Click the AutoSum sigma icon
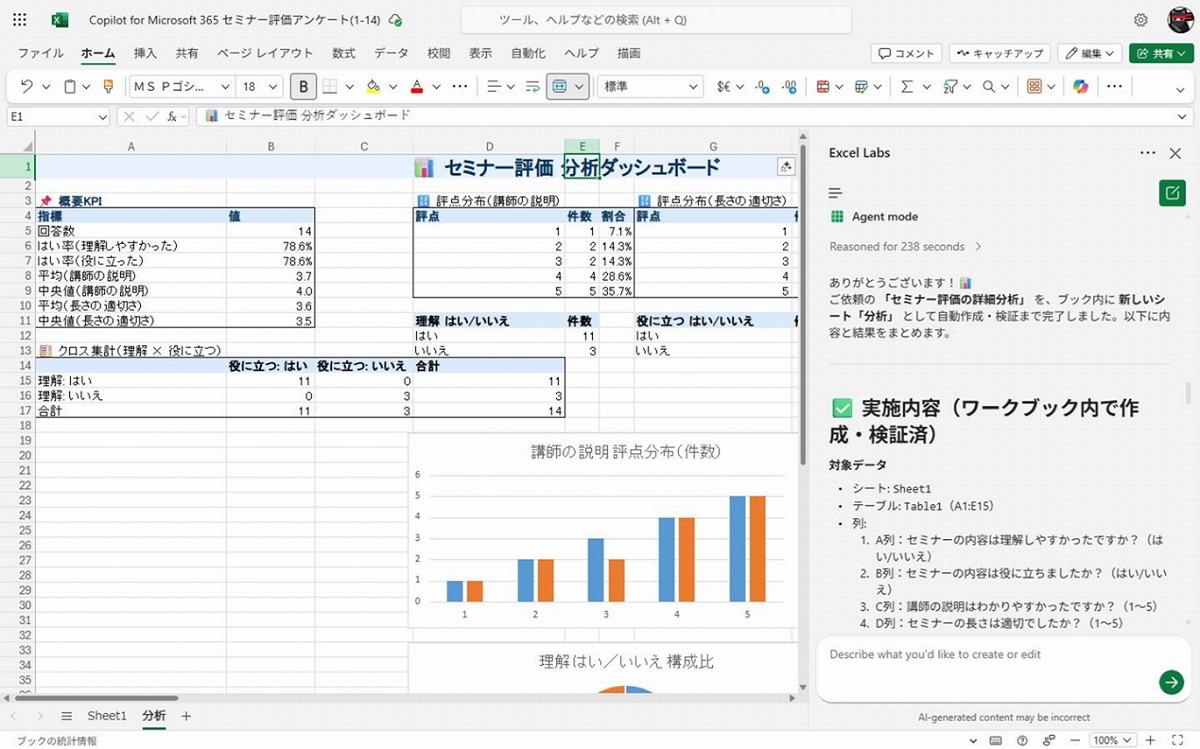The image size is (1200, 749). (907, 87)
